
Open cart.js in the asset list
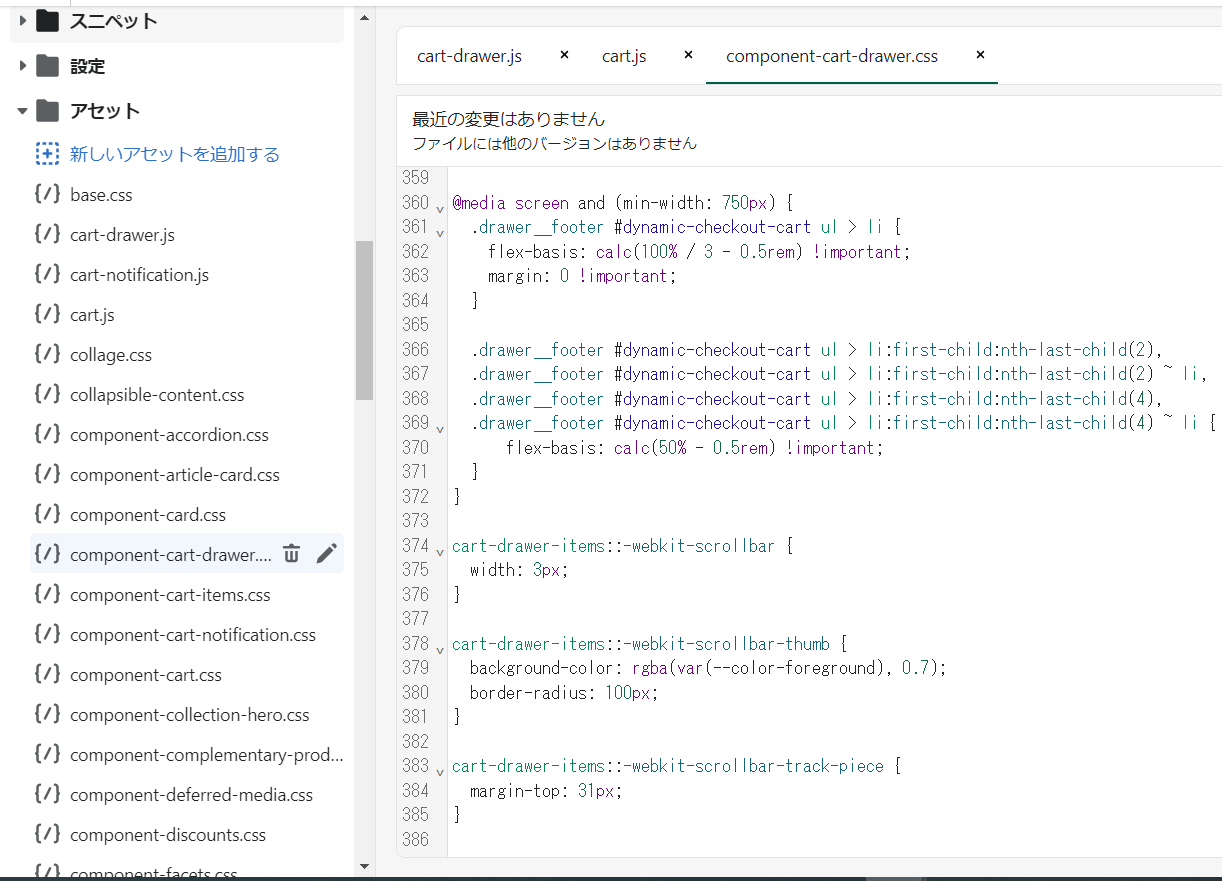click(x=92, y=315)
